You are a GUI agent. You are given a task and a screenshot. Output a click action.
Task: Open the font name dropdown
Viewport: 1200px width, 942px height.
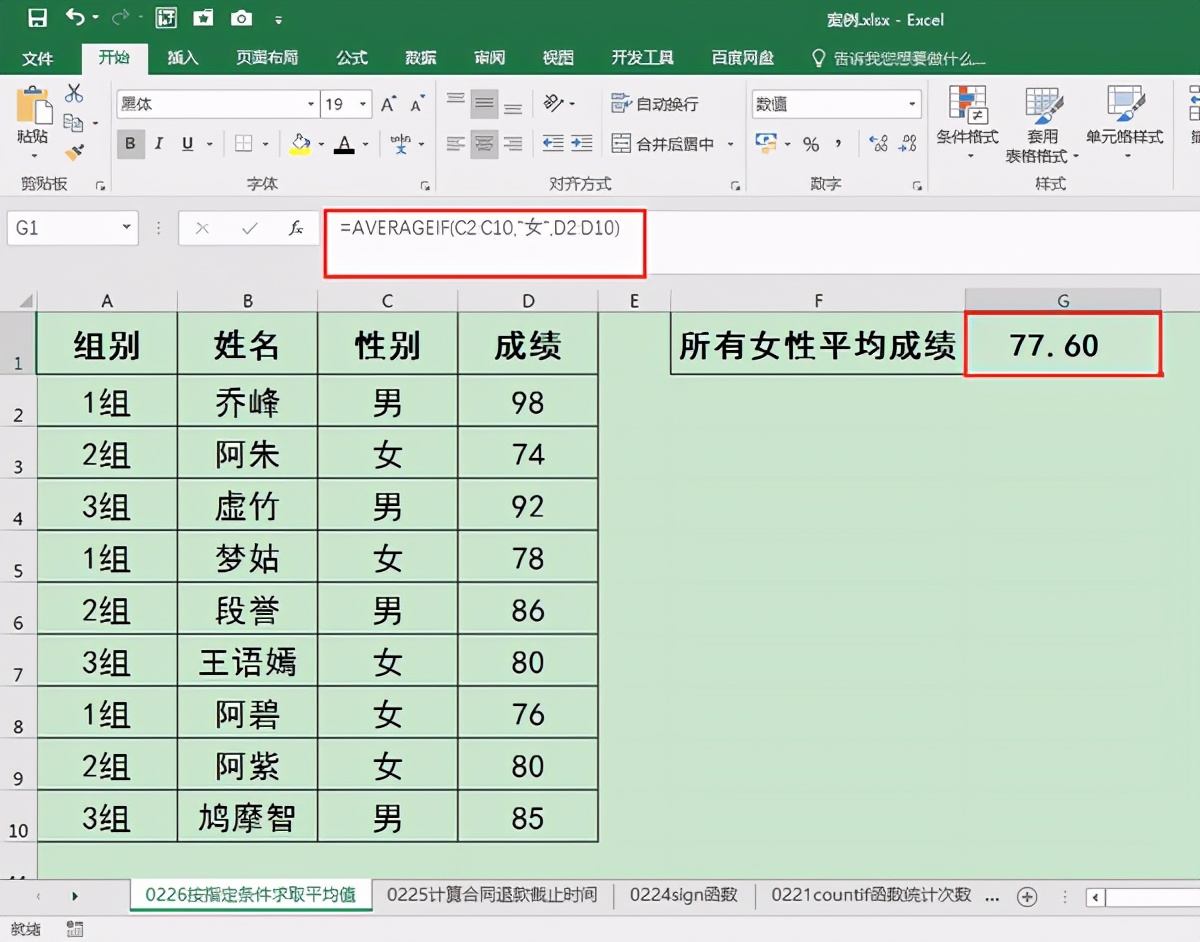(x=311, y=104)
